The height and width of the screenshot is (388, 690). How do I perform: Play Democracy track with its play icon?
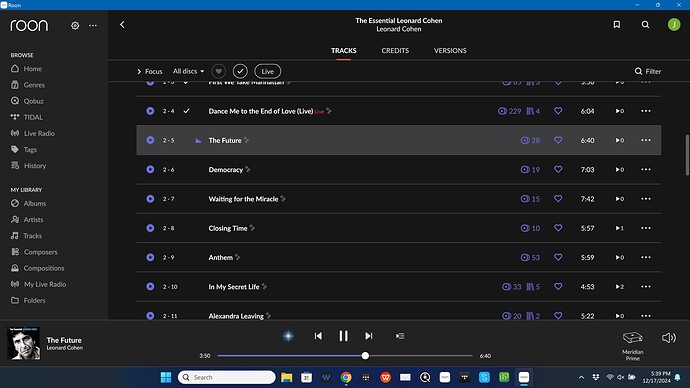150,169
